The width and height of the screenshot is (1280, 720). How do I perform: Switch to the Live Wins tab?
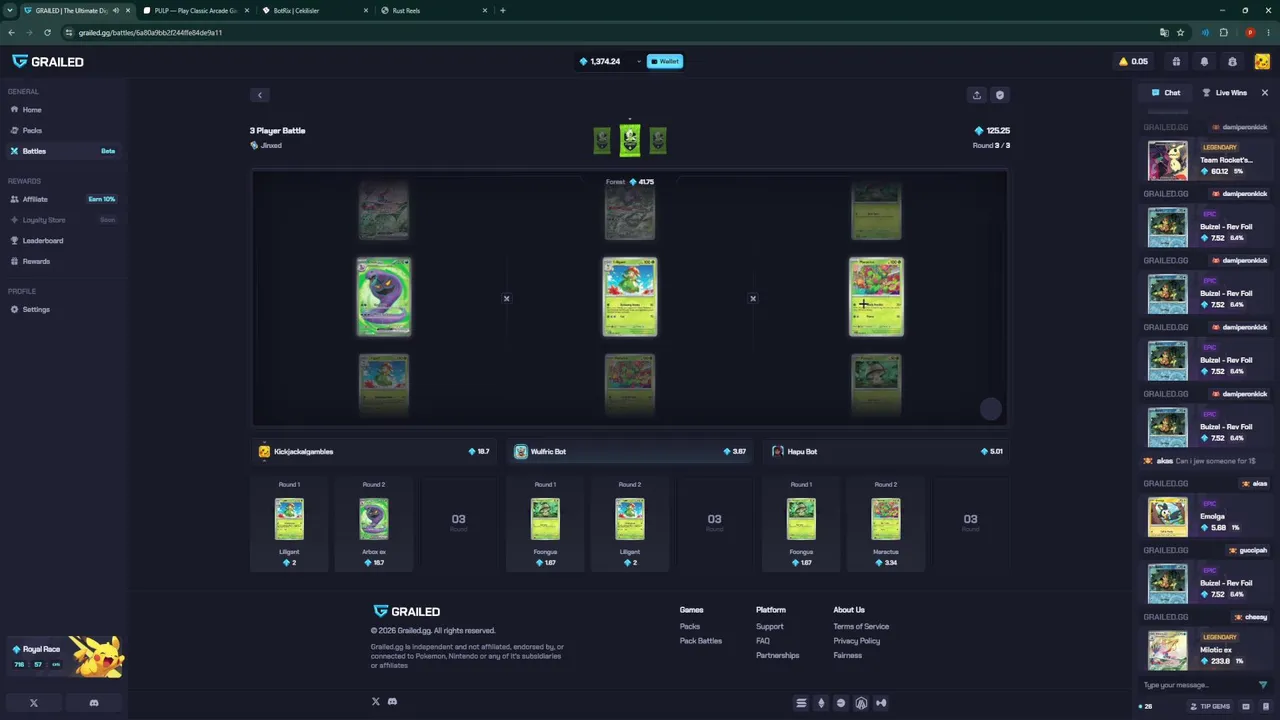tap(1225, 93)
